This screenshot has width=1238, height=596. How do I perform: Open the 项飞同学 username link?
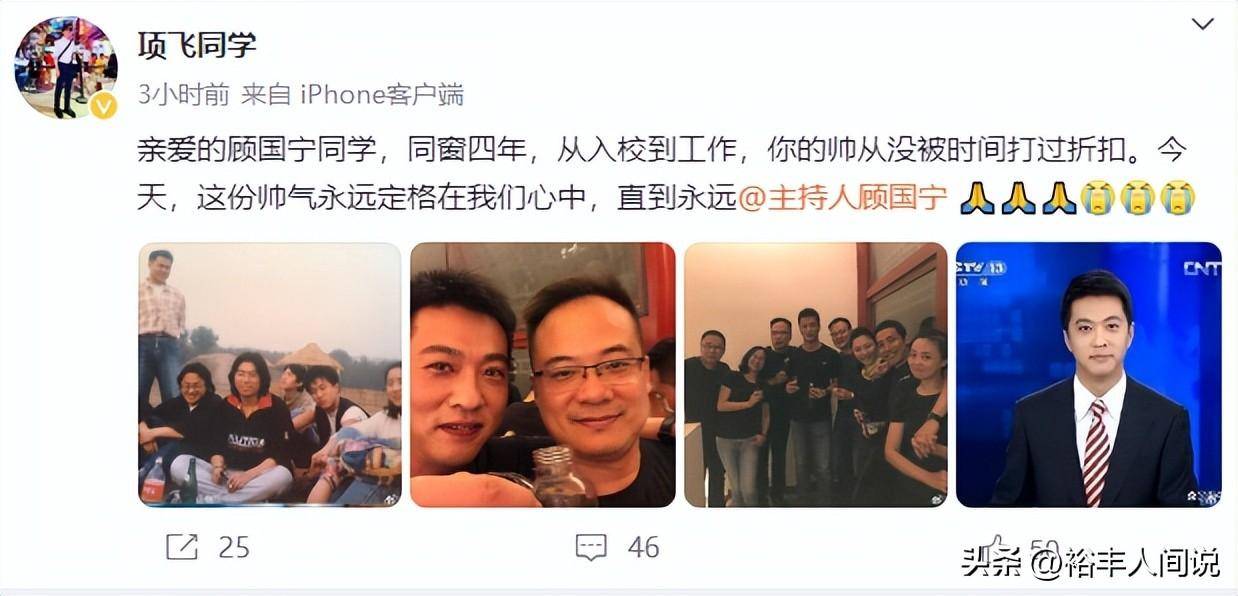coord(197,44)
